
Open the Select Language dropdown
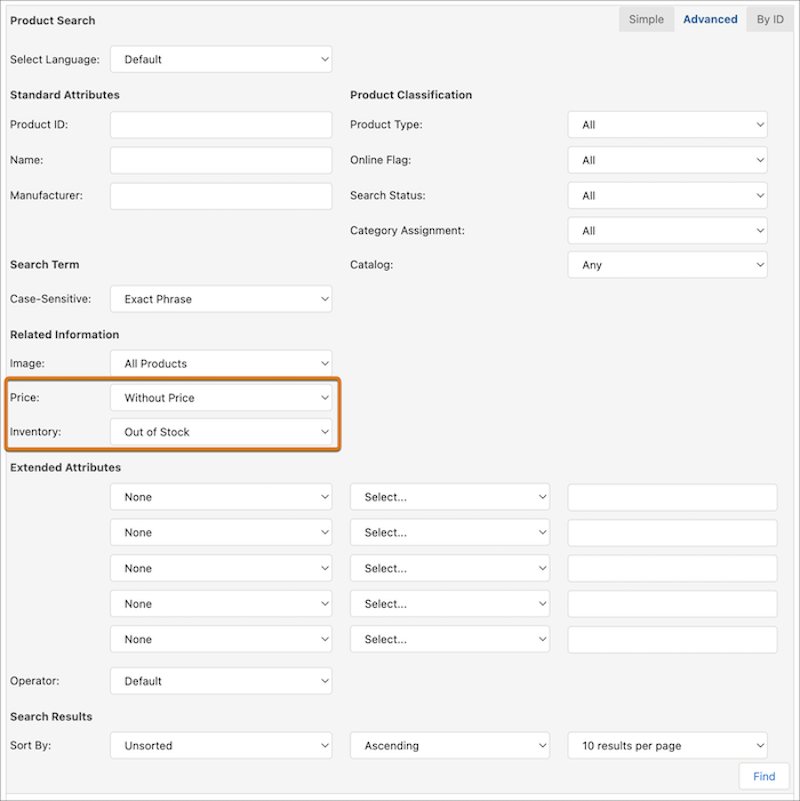[221, 59]
